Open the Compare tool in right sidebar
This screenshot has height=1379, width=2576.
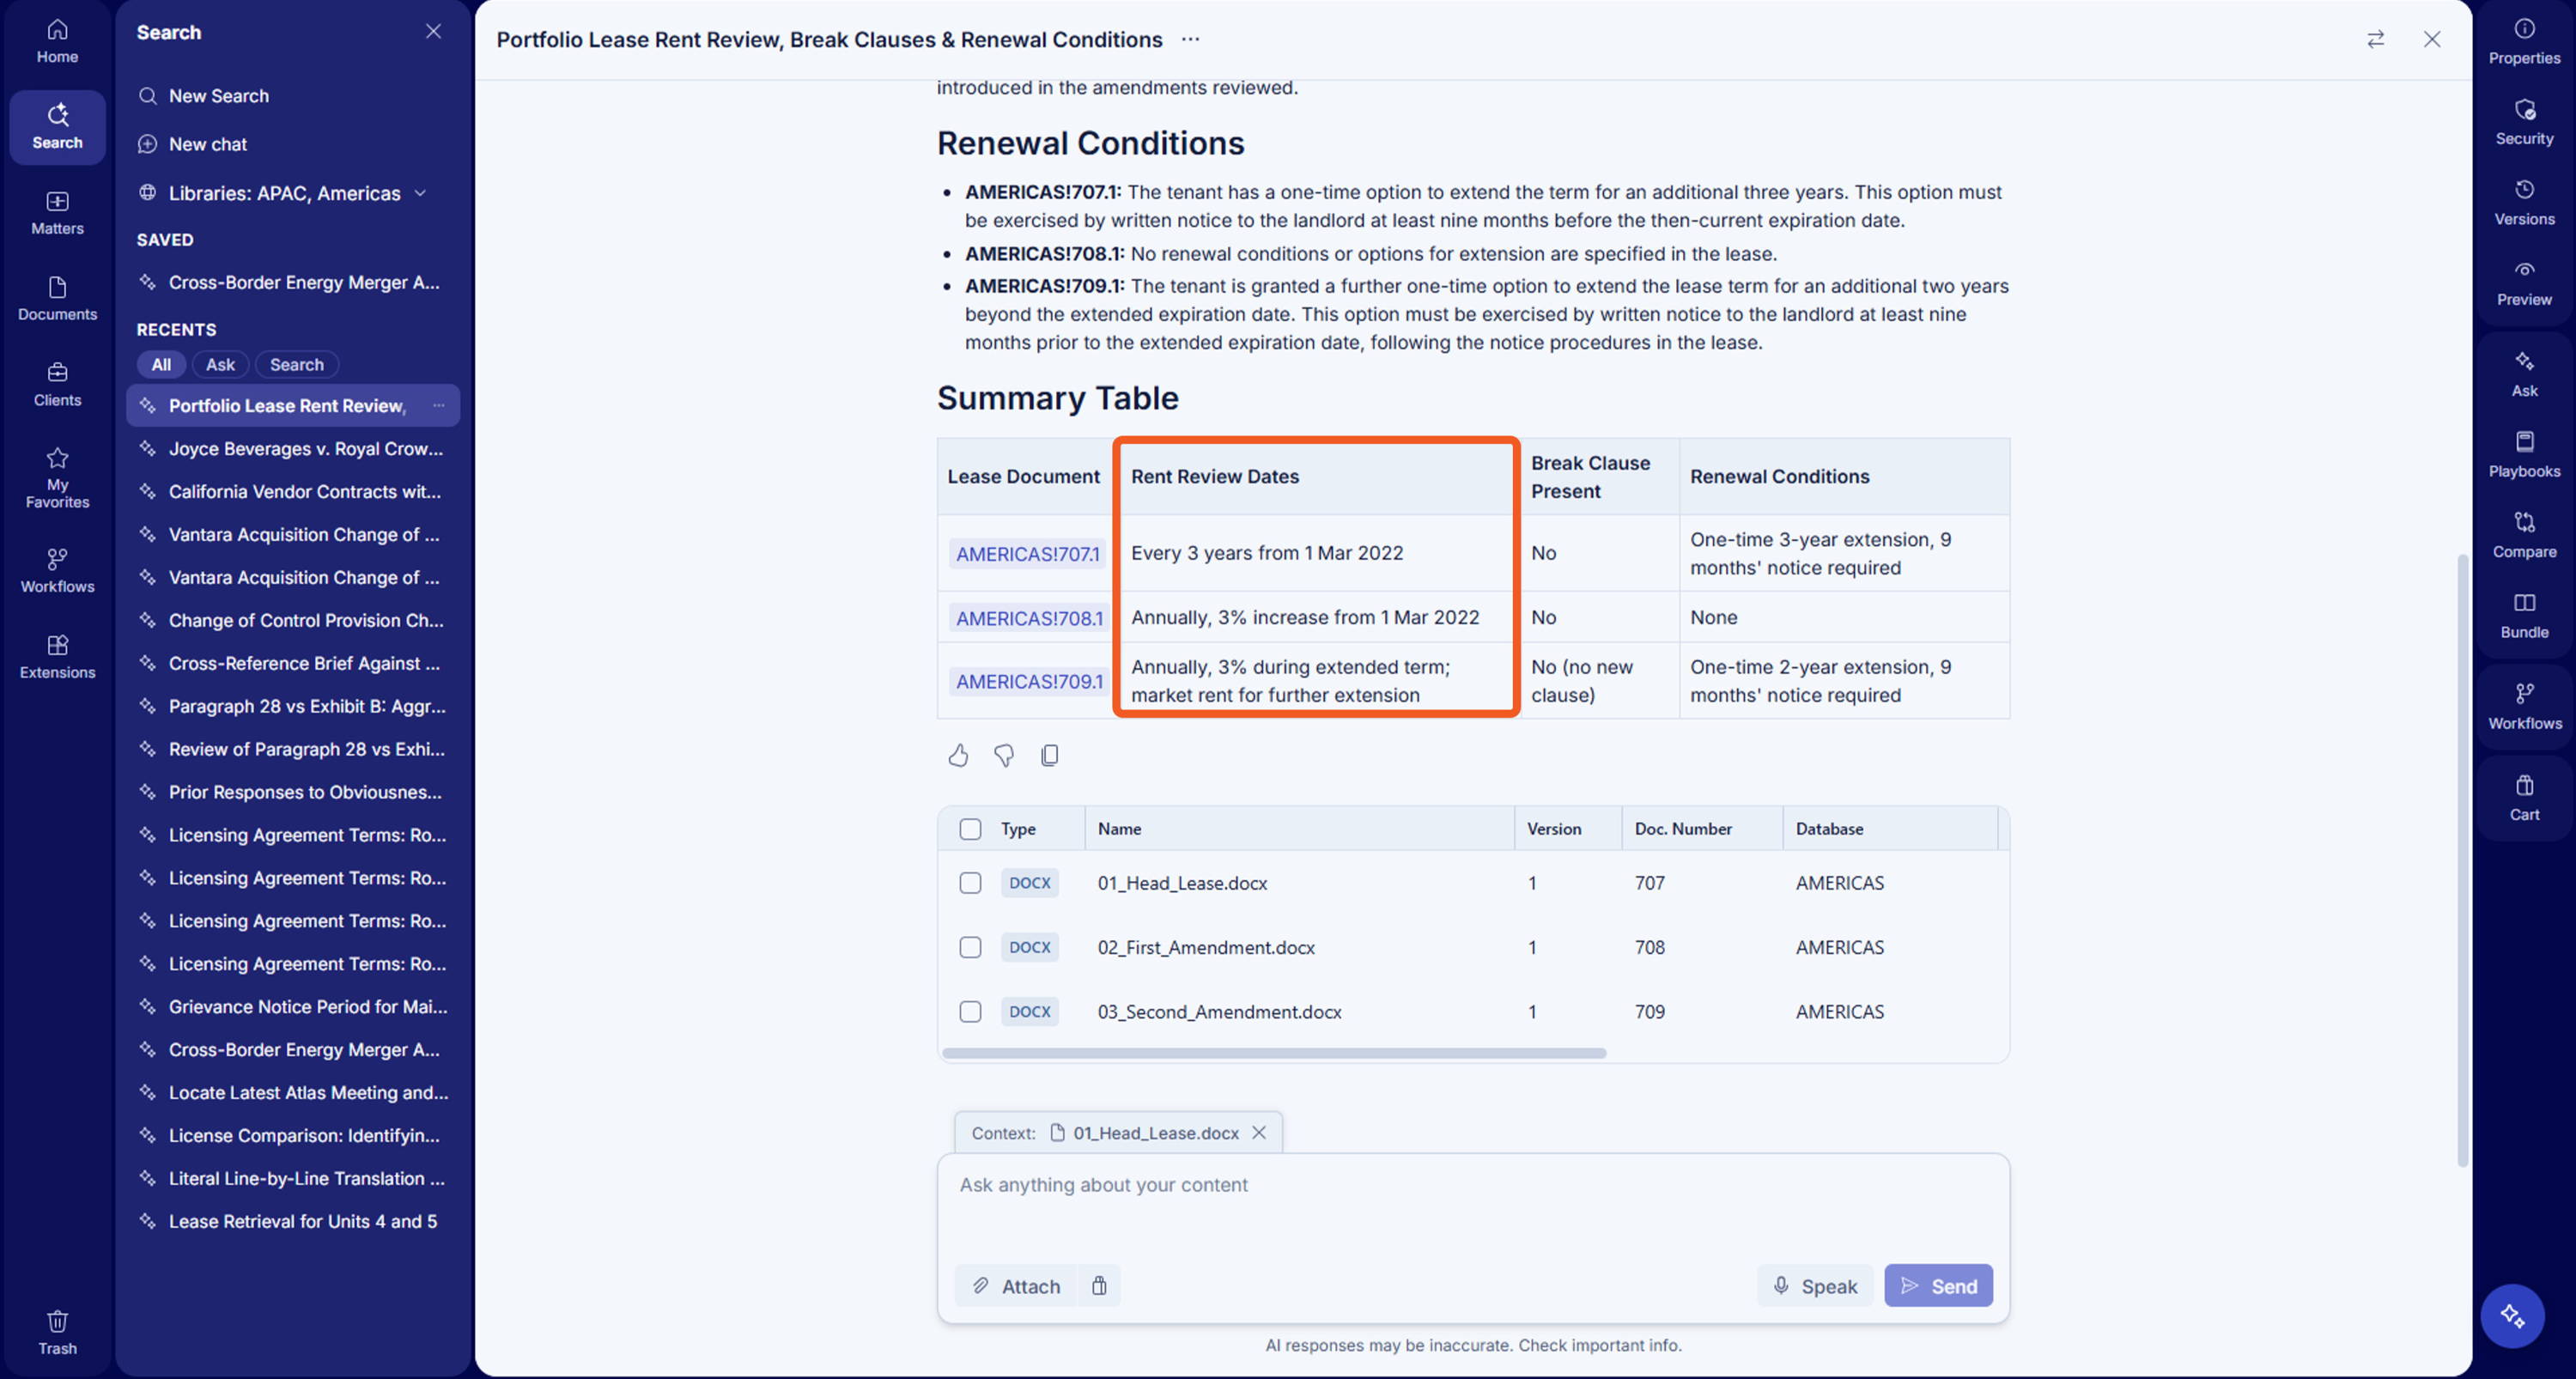[x=2524, y=535]
